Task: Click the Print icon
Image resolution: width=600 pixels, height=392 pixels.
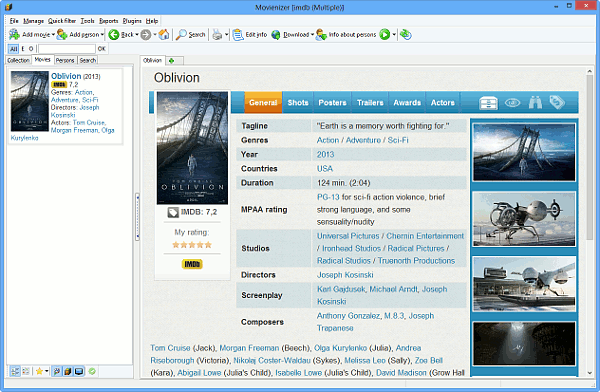Action: (217, 35)
